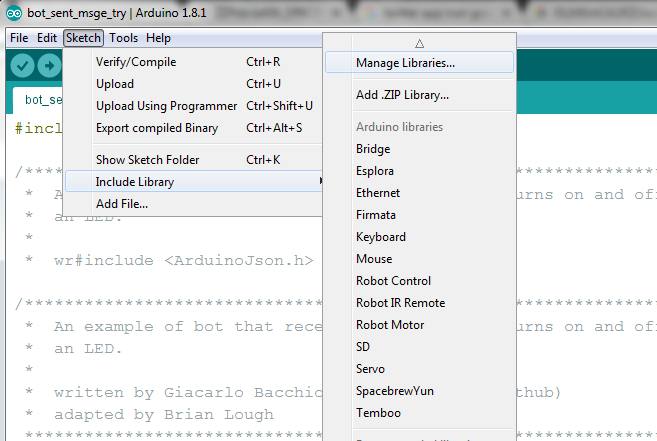657x441 pixels.
Task: Choose Show Sketch Folder
Action: [x=194, y=160]
